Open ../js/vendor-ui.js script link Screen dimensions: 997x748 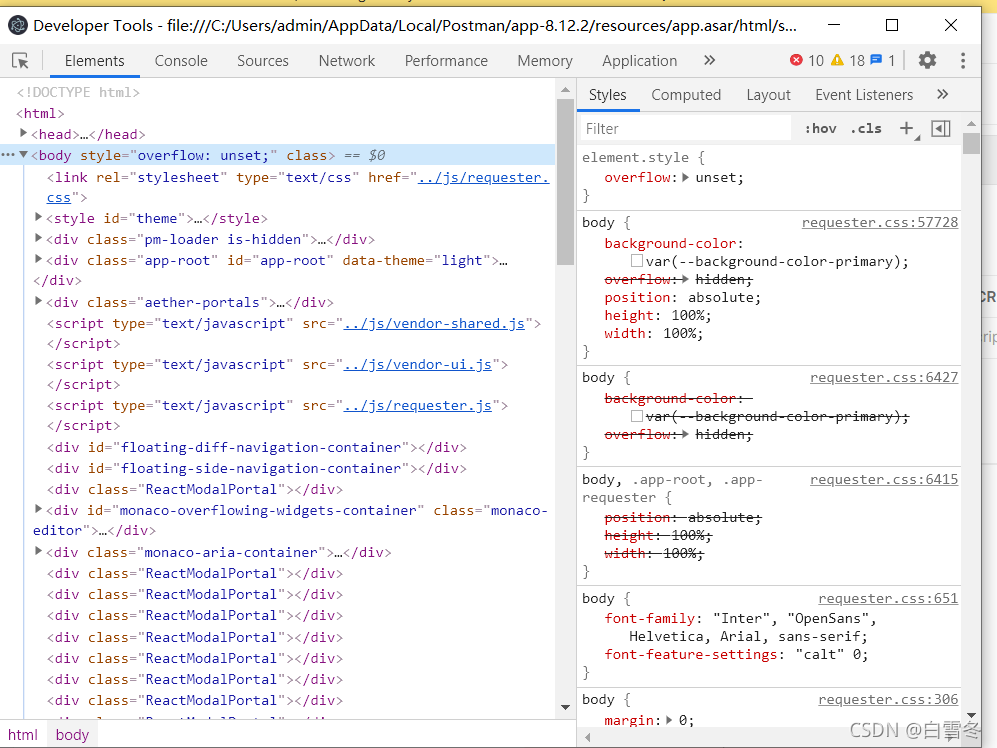[417, 364]
